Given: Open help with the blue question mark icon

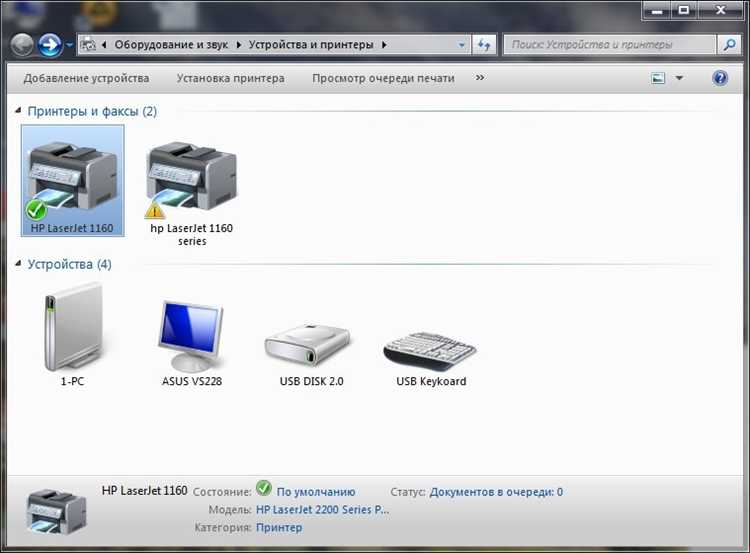Looking at the screenshot, I should coord(720,78).
